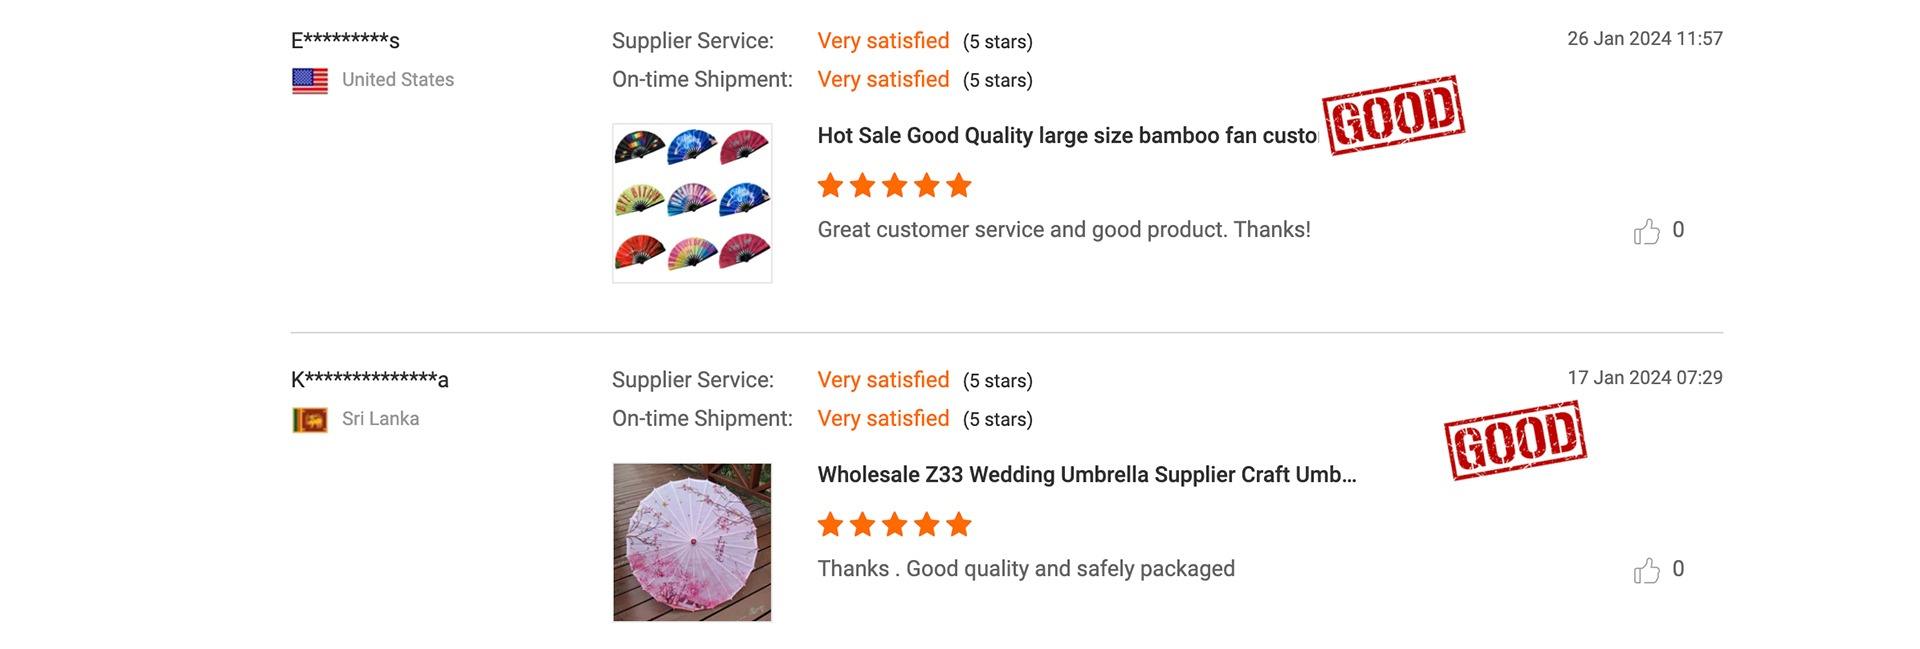Click the Sri Lanka flag icon

[x=310, y=420]
